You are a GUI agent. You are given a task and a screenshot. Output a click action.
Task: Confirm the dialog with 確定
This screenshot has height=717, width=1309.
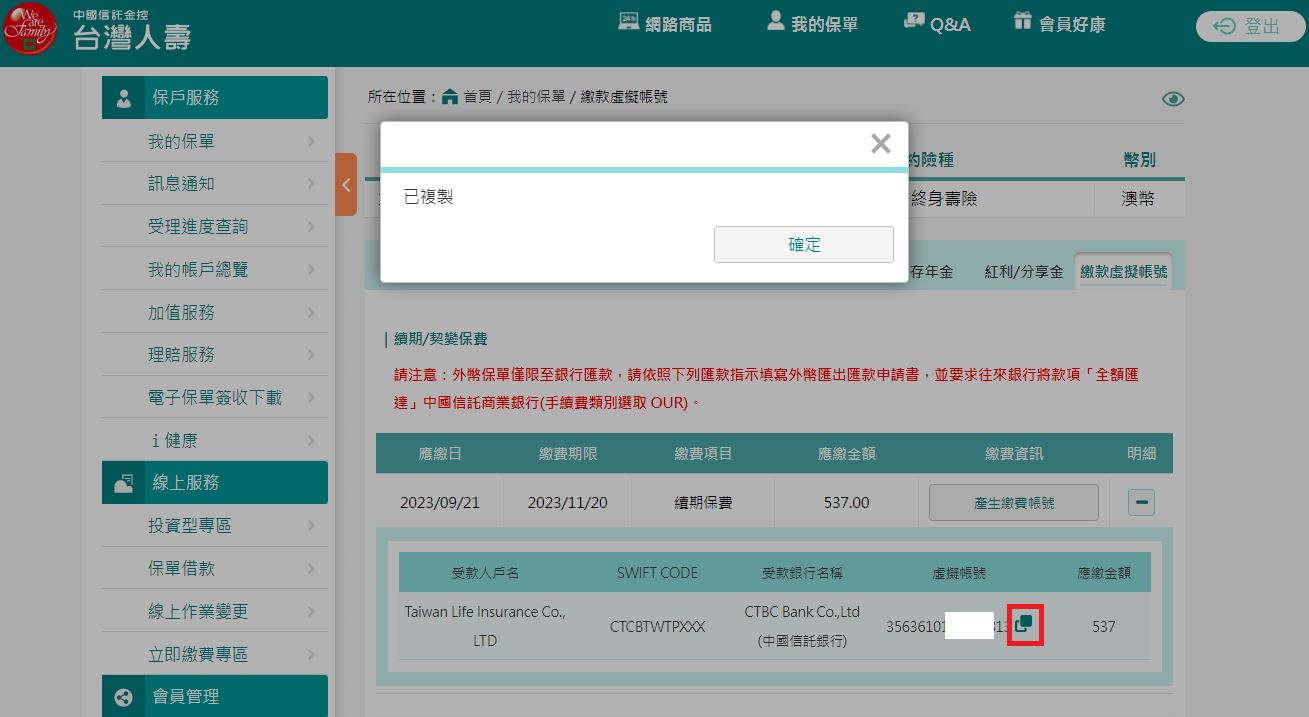804,244
